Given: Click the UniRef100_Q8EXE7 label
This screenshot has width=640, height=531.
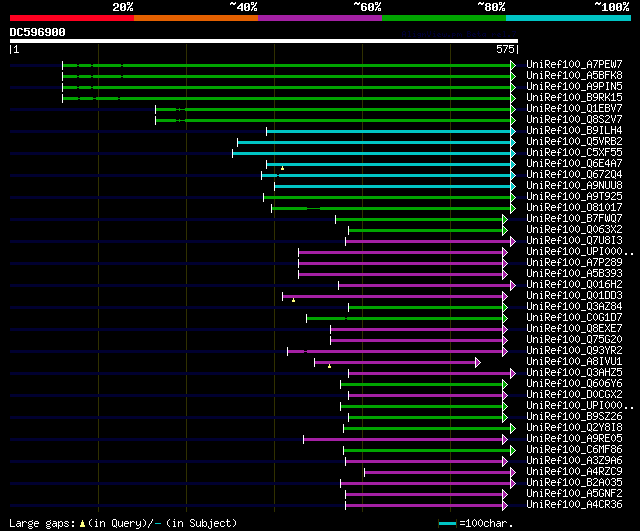Looking at the screenshot, I should pos(574,329).
